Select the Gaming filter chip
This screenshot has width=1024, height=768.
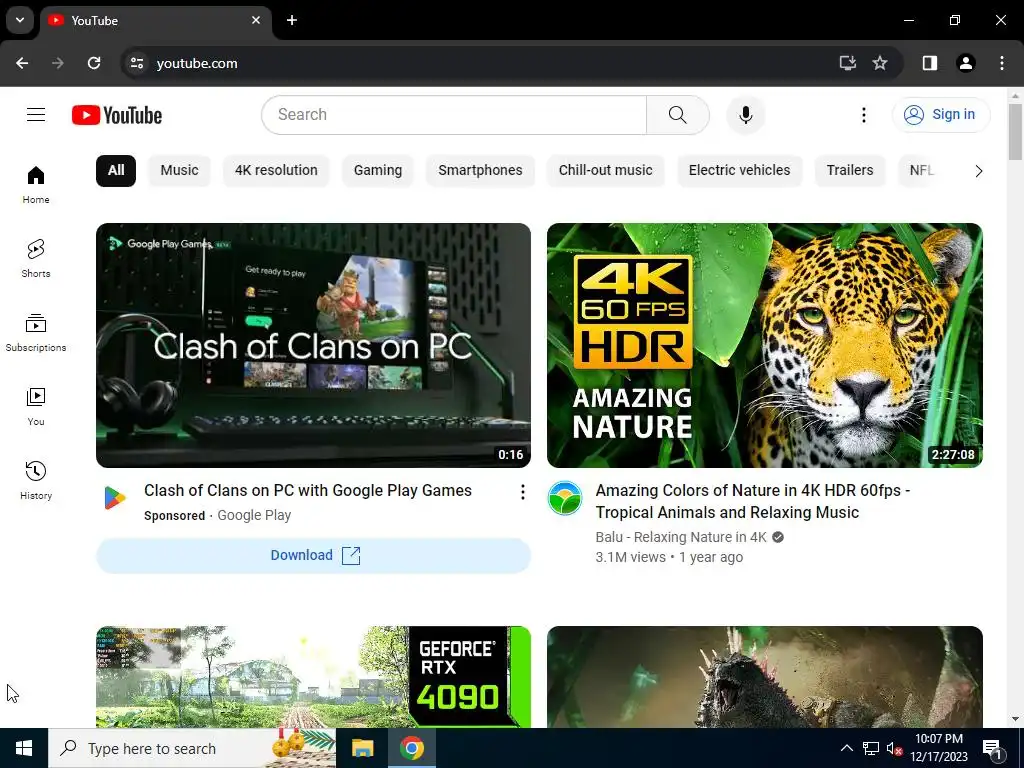(x=377, y=170)
